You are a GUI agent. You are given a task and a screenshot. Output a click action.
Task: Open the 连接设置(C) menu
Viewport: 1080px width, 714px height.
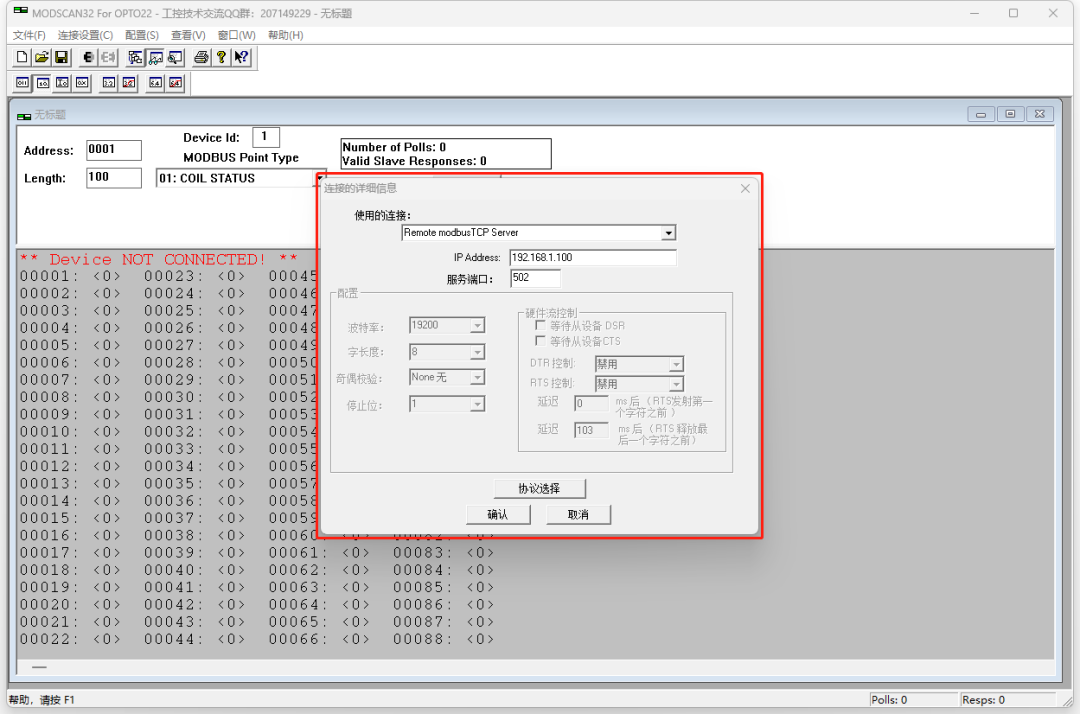point(87,35)
